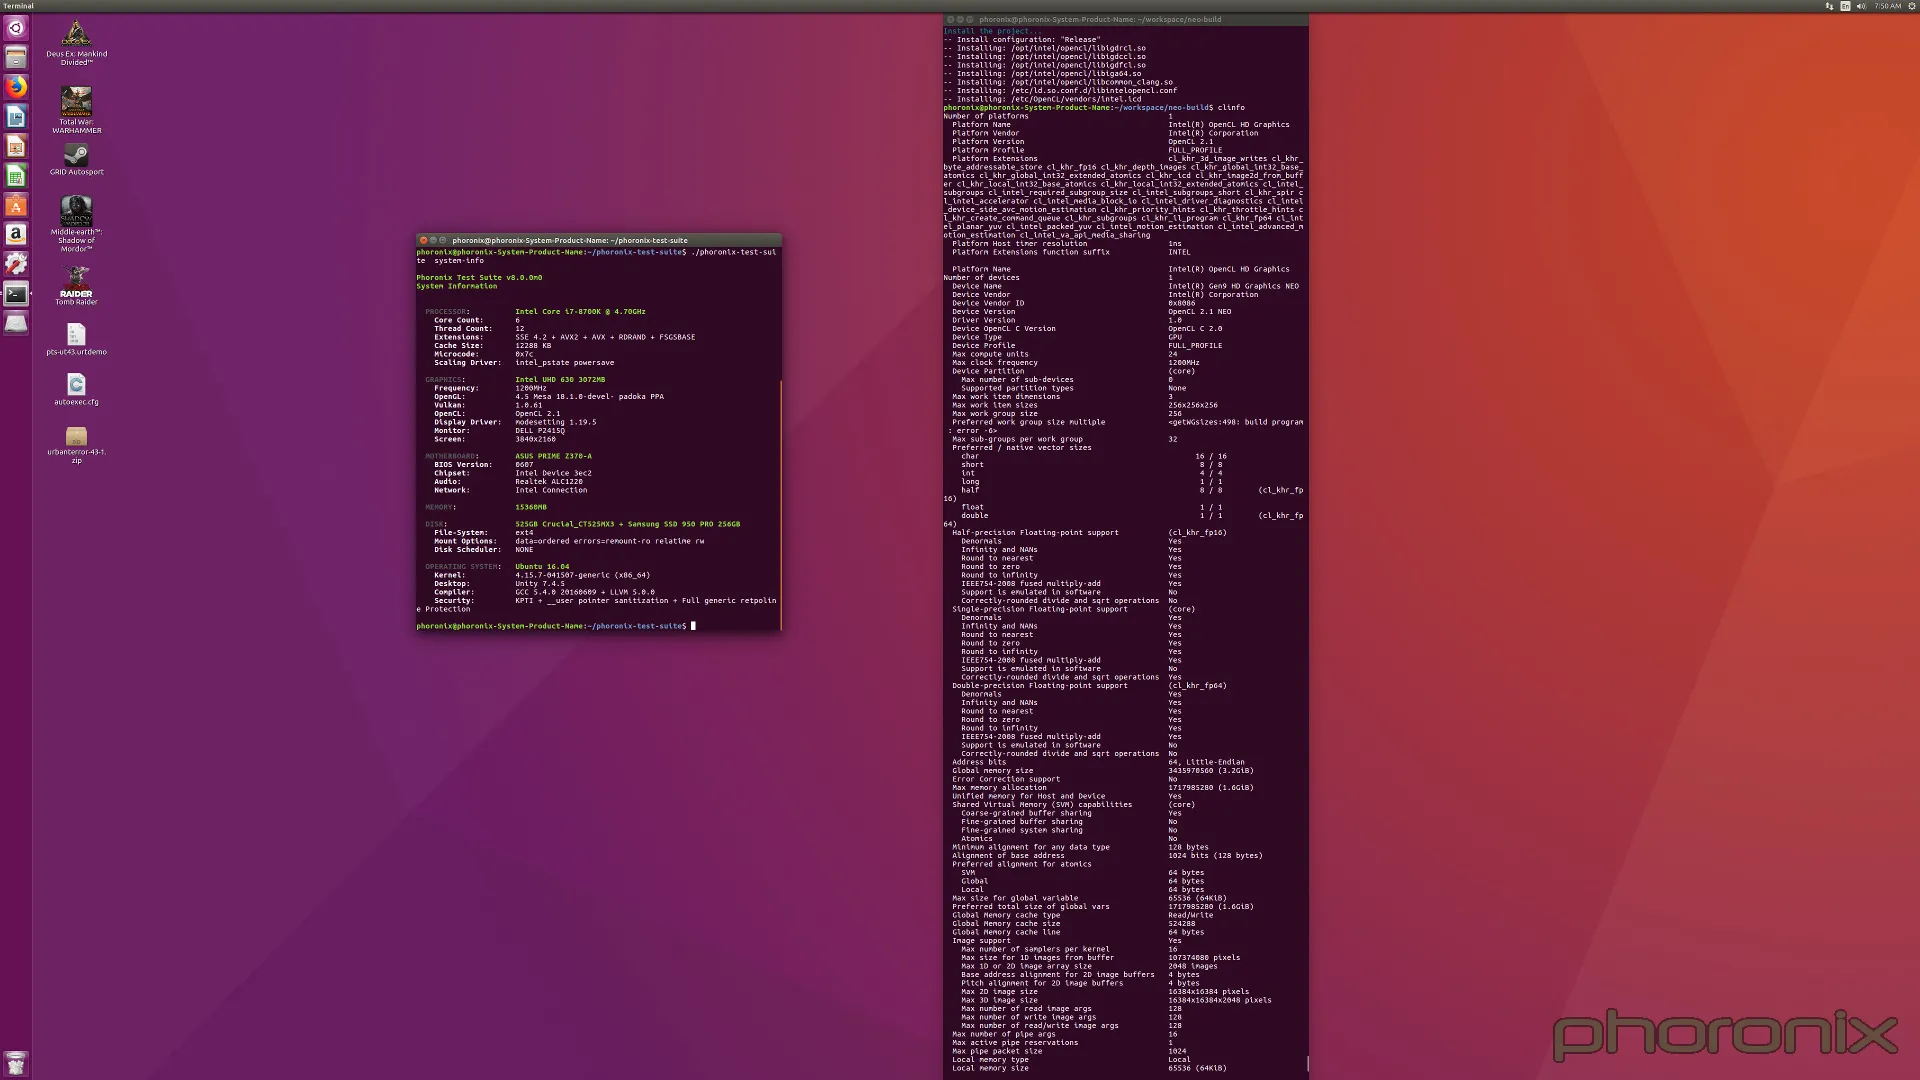This screenshot has height=1080, width=1920.
Task: Close the phoronix-test-suite terminal window
Action: point(424,240)
